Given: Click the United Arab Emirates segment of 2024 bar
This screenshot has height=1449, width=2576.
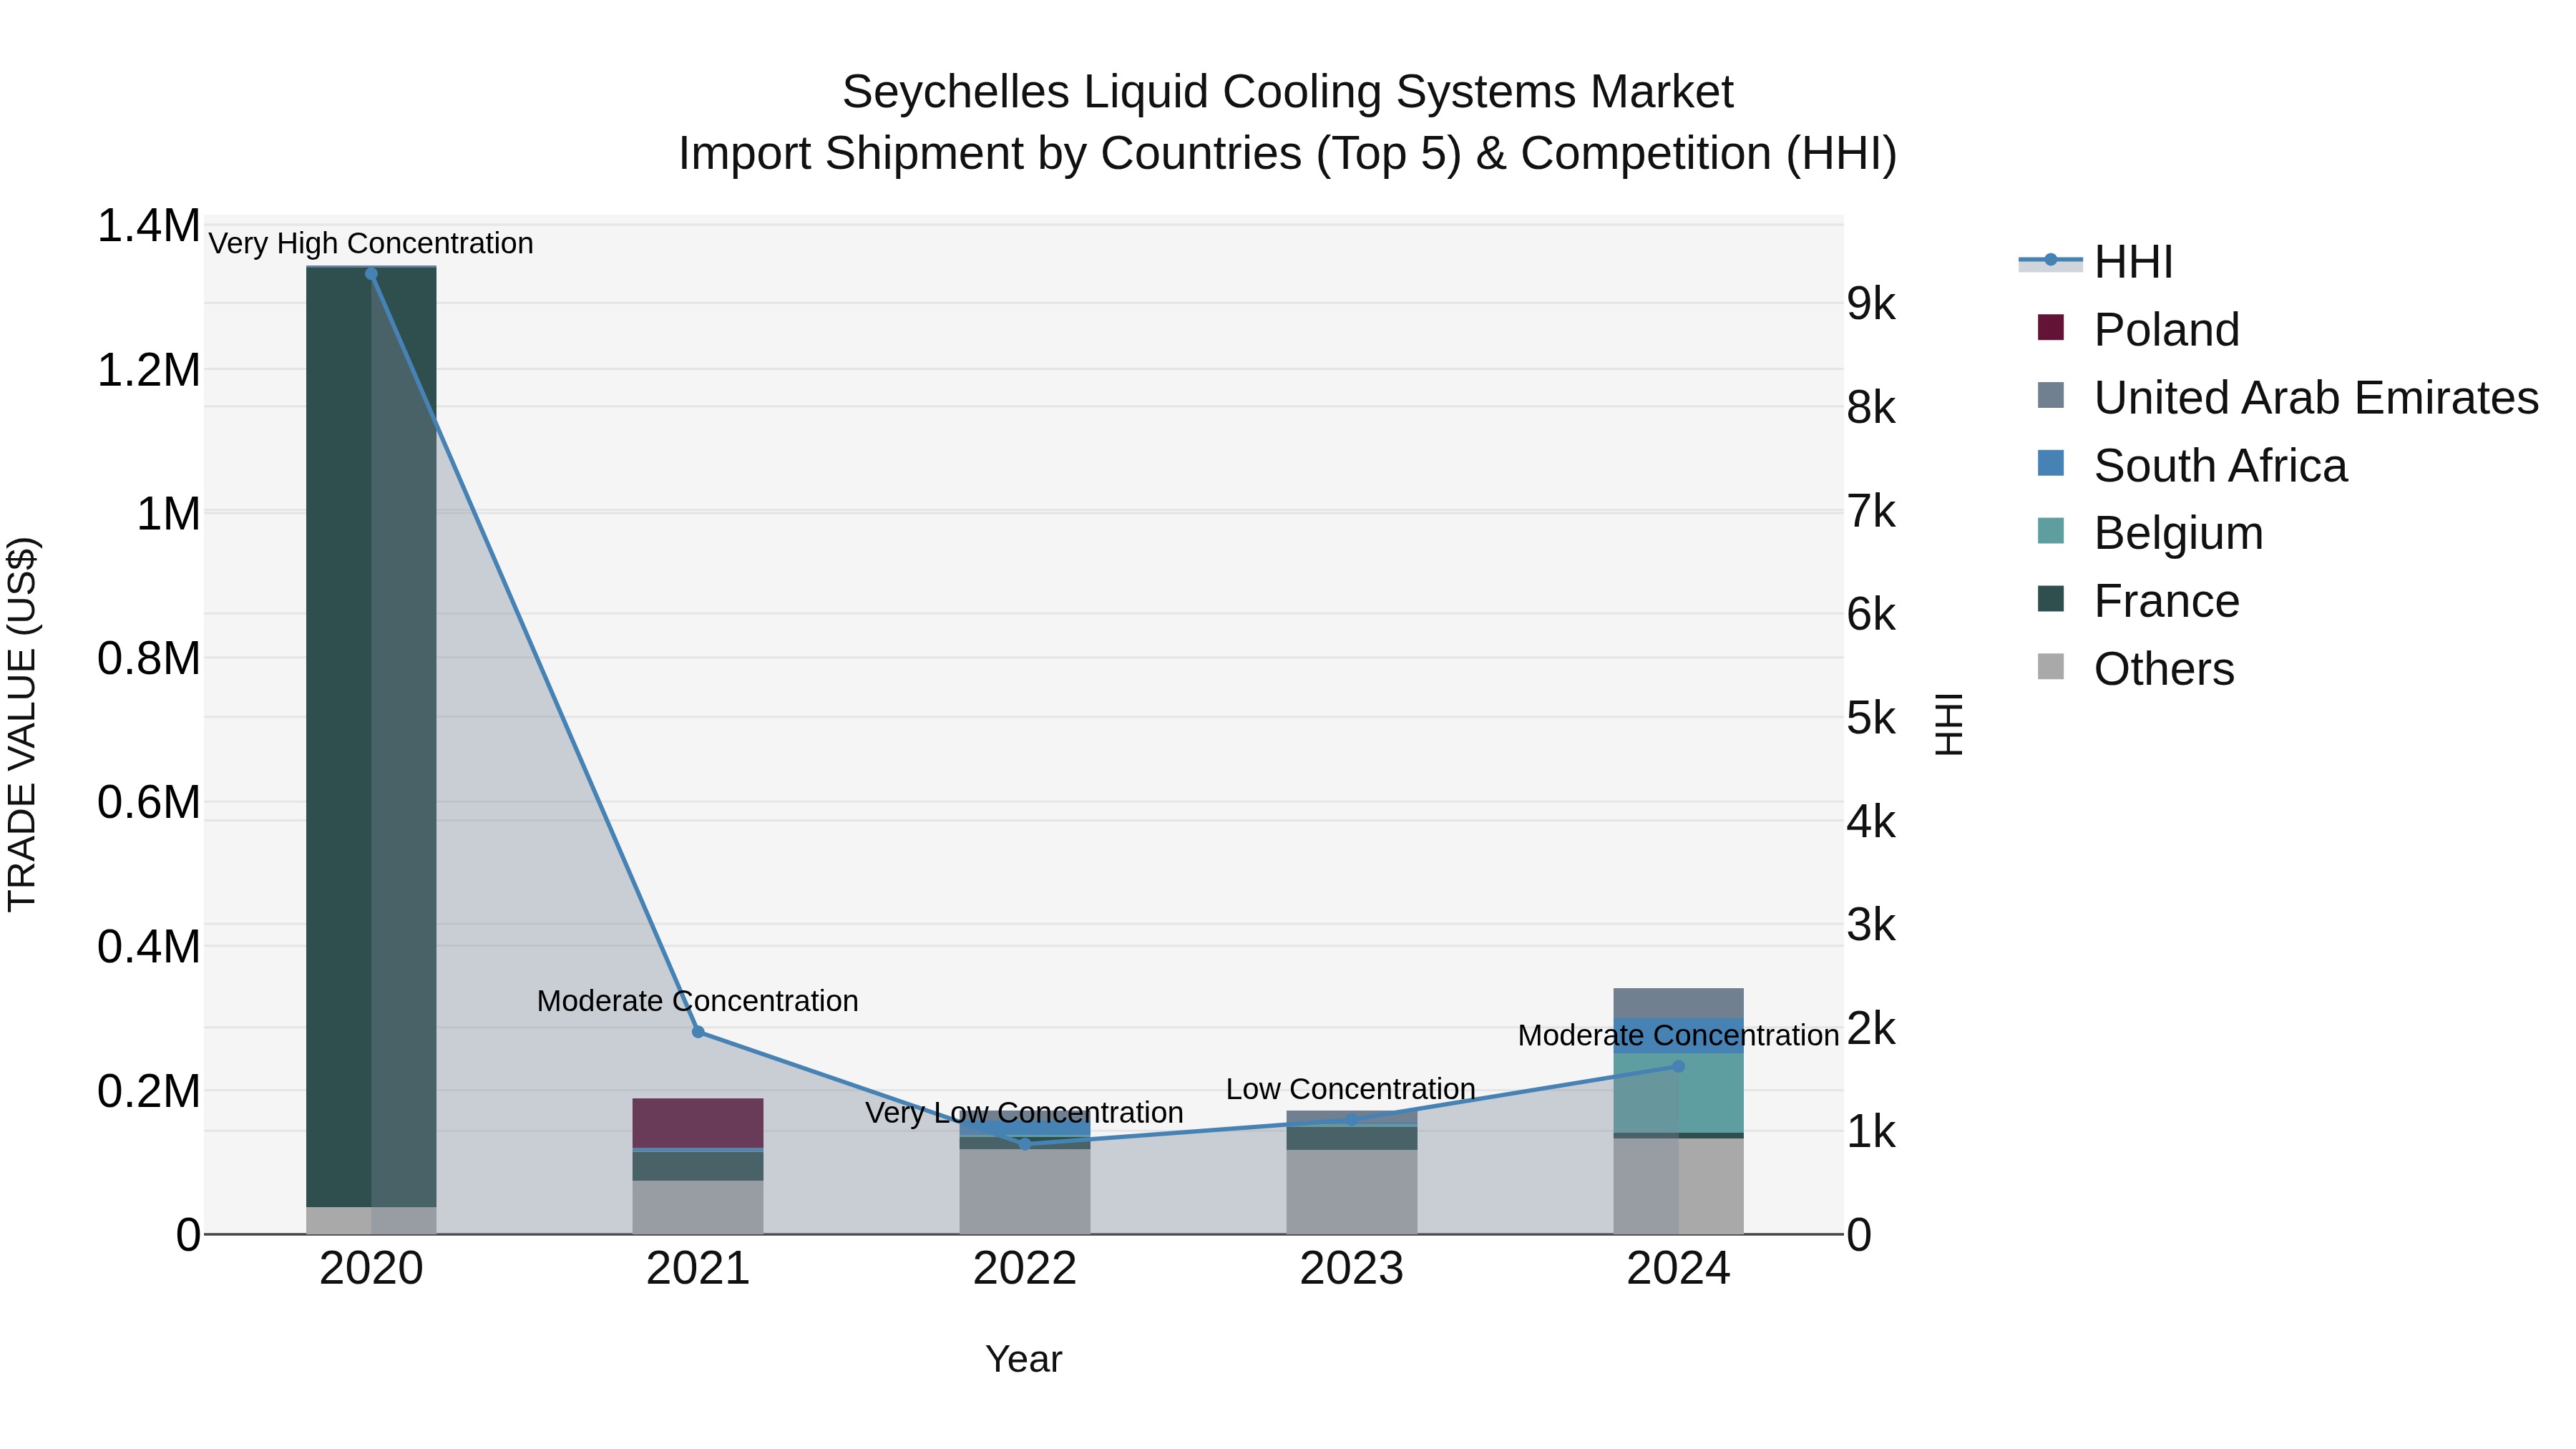Looking at the screenshot, I should [1678, 1003].
